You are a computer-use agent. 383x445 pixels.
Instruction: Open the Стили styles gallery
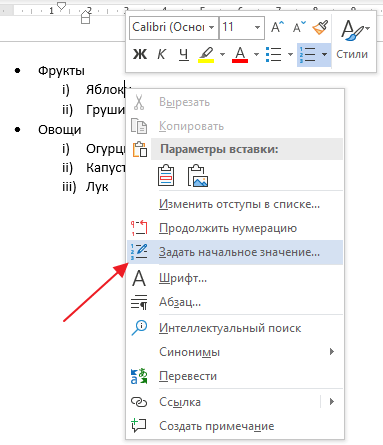tap(352, 40)
